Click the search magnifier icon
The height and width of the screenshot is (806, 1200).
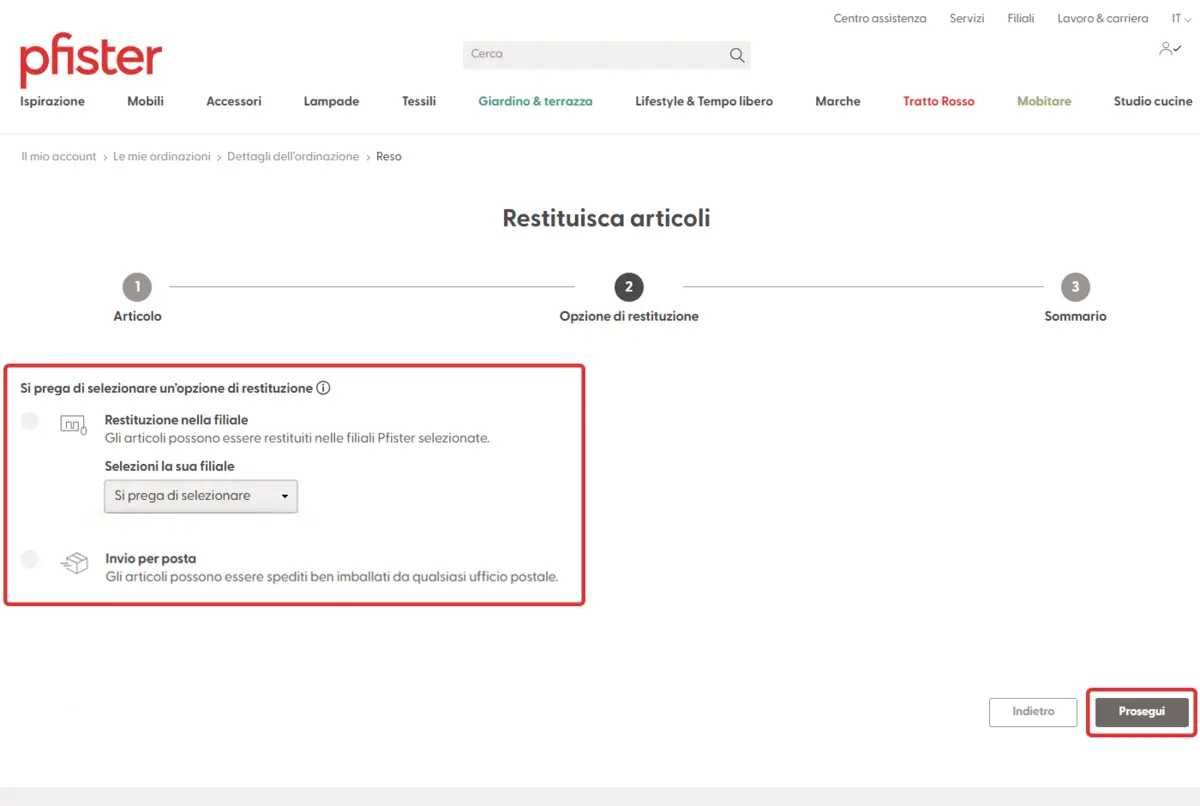pos(737,55)
